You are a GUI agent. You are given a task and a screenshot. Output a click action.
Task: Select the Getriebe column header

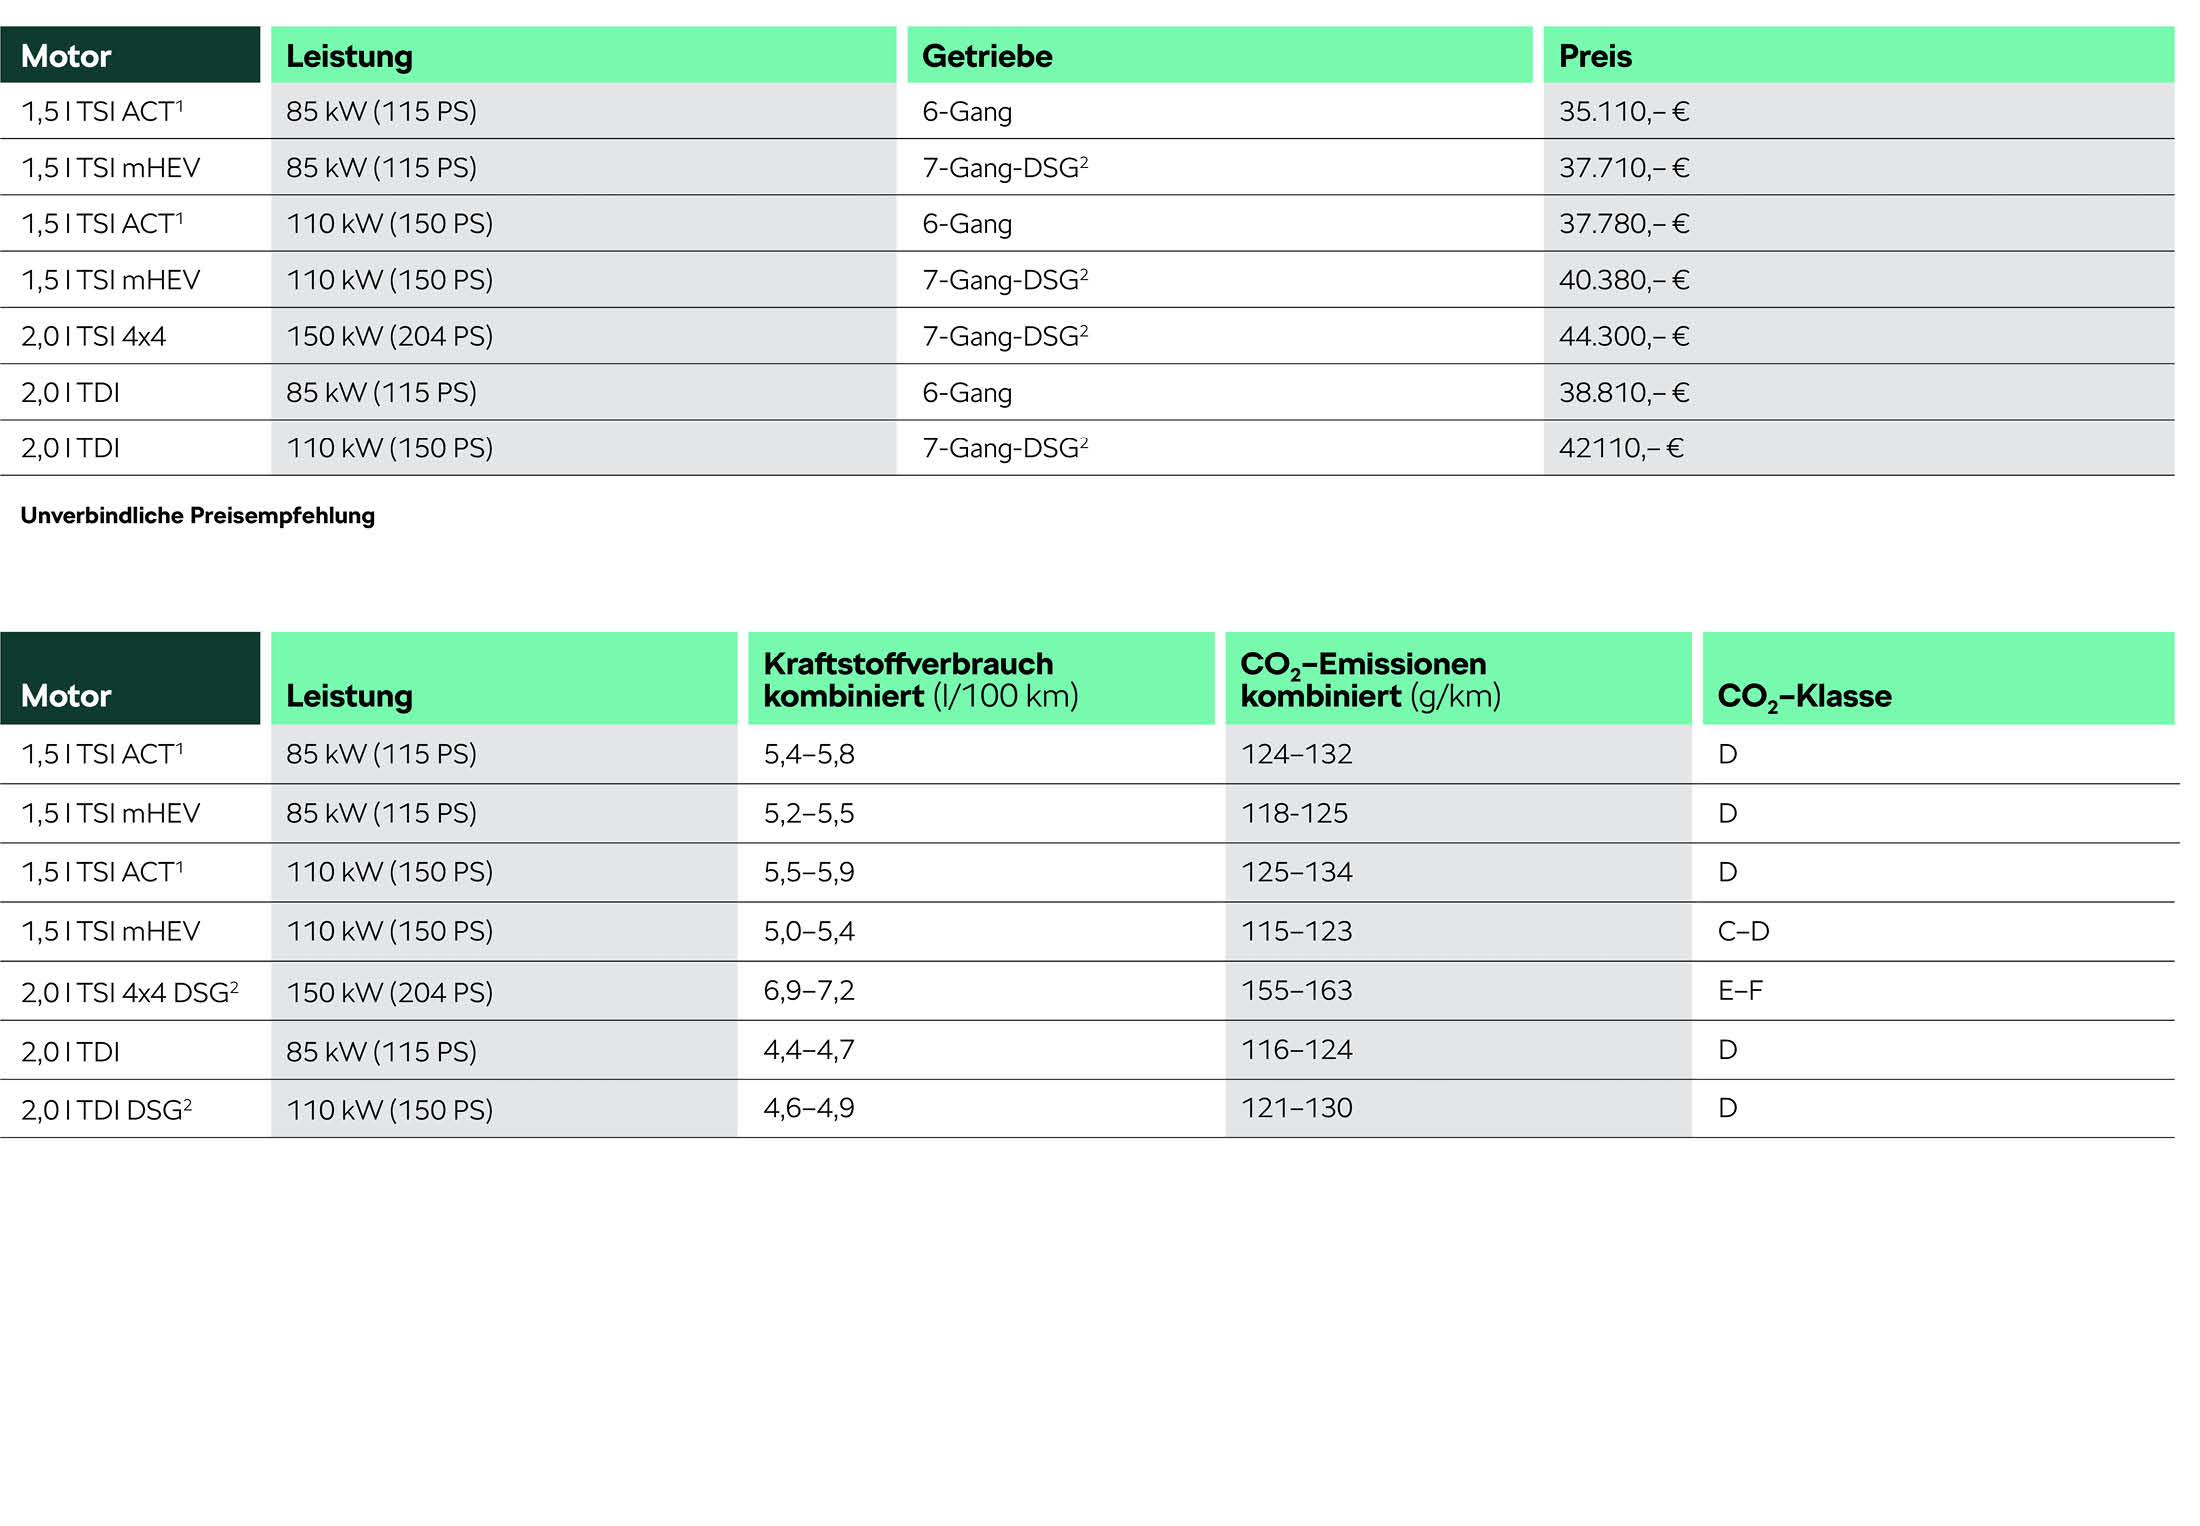[x=986, y=56]
